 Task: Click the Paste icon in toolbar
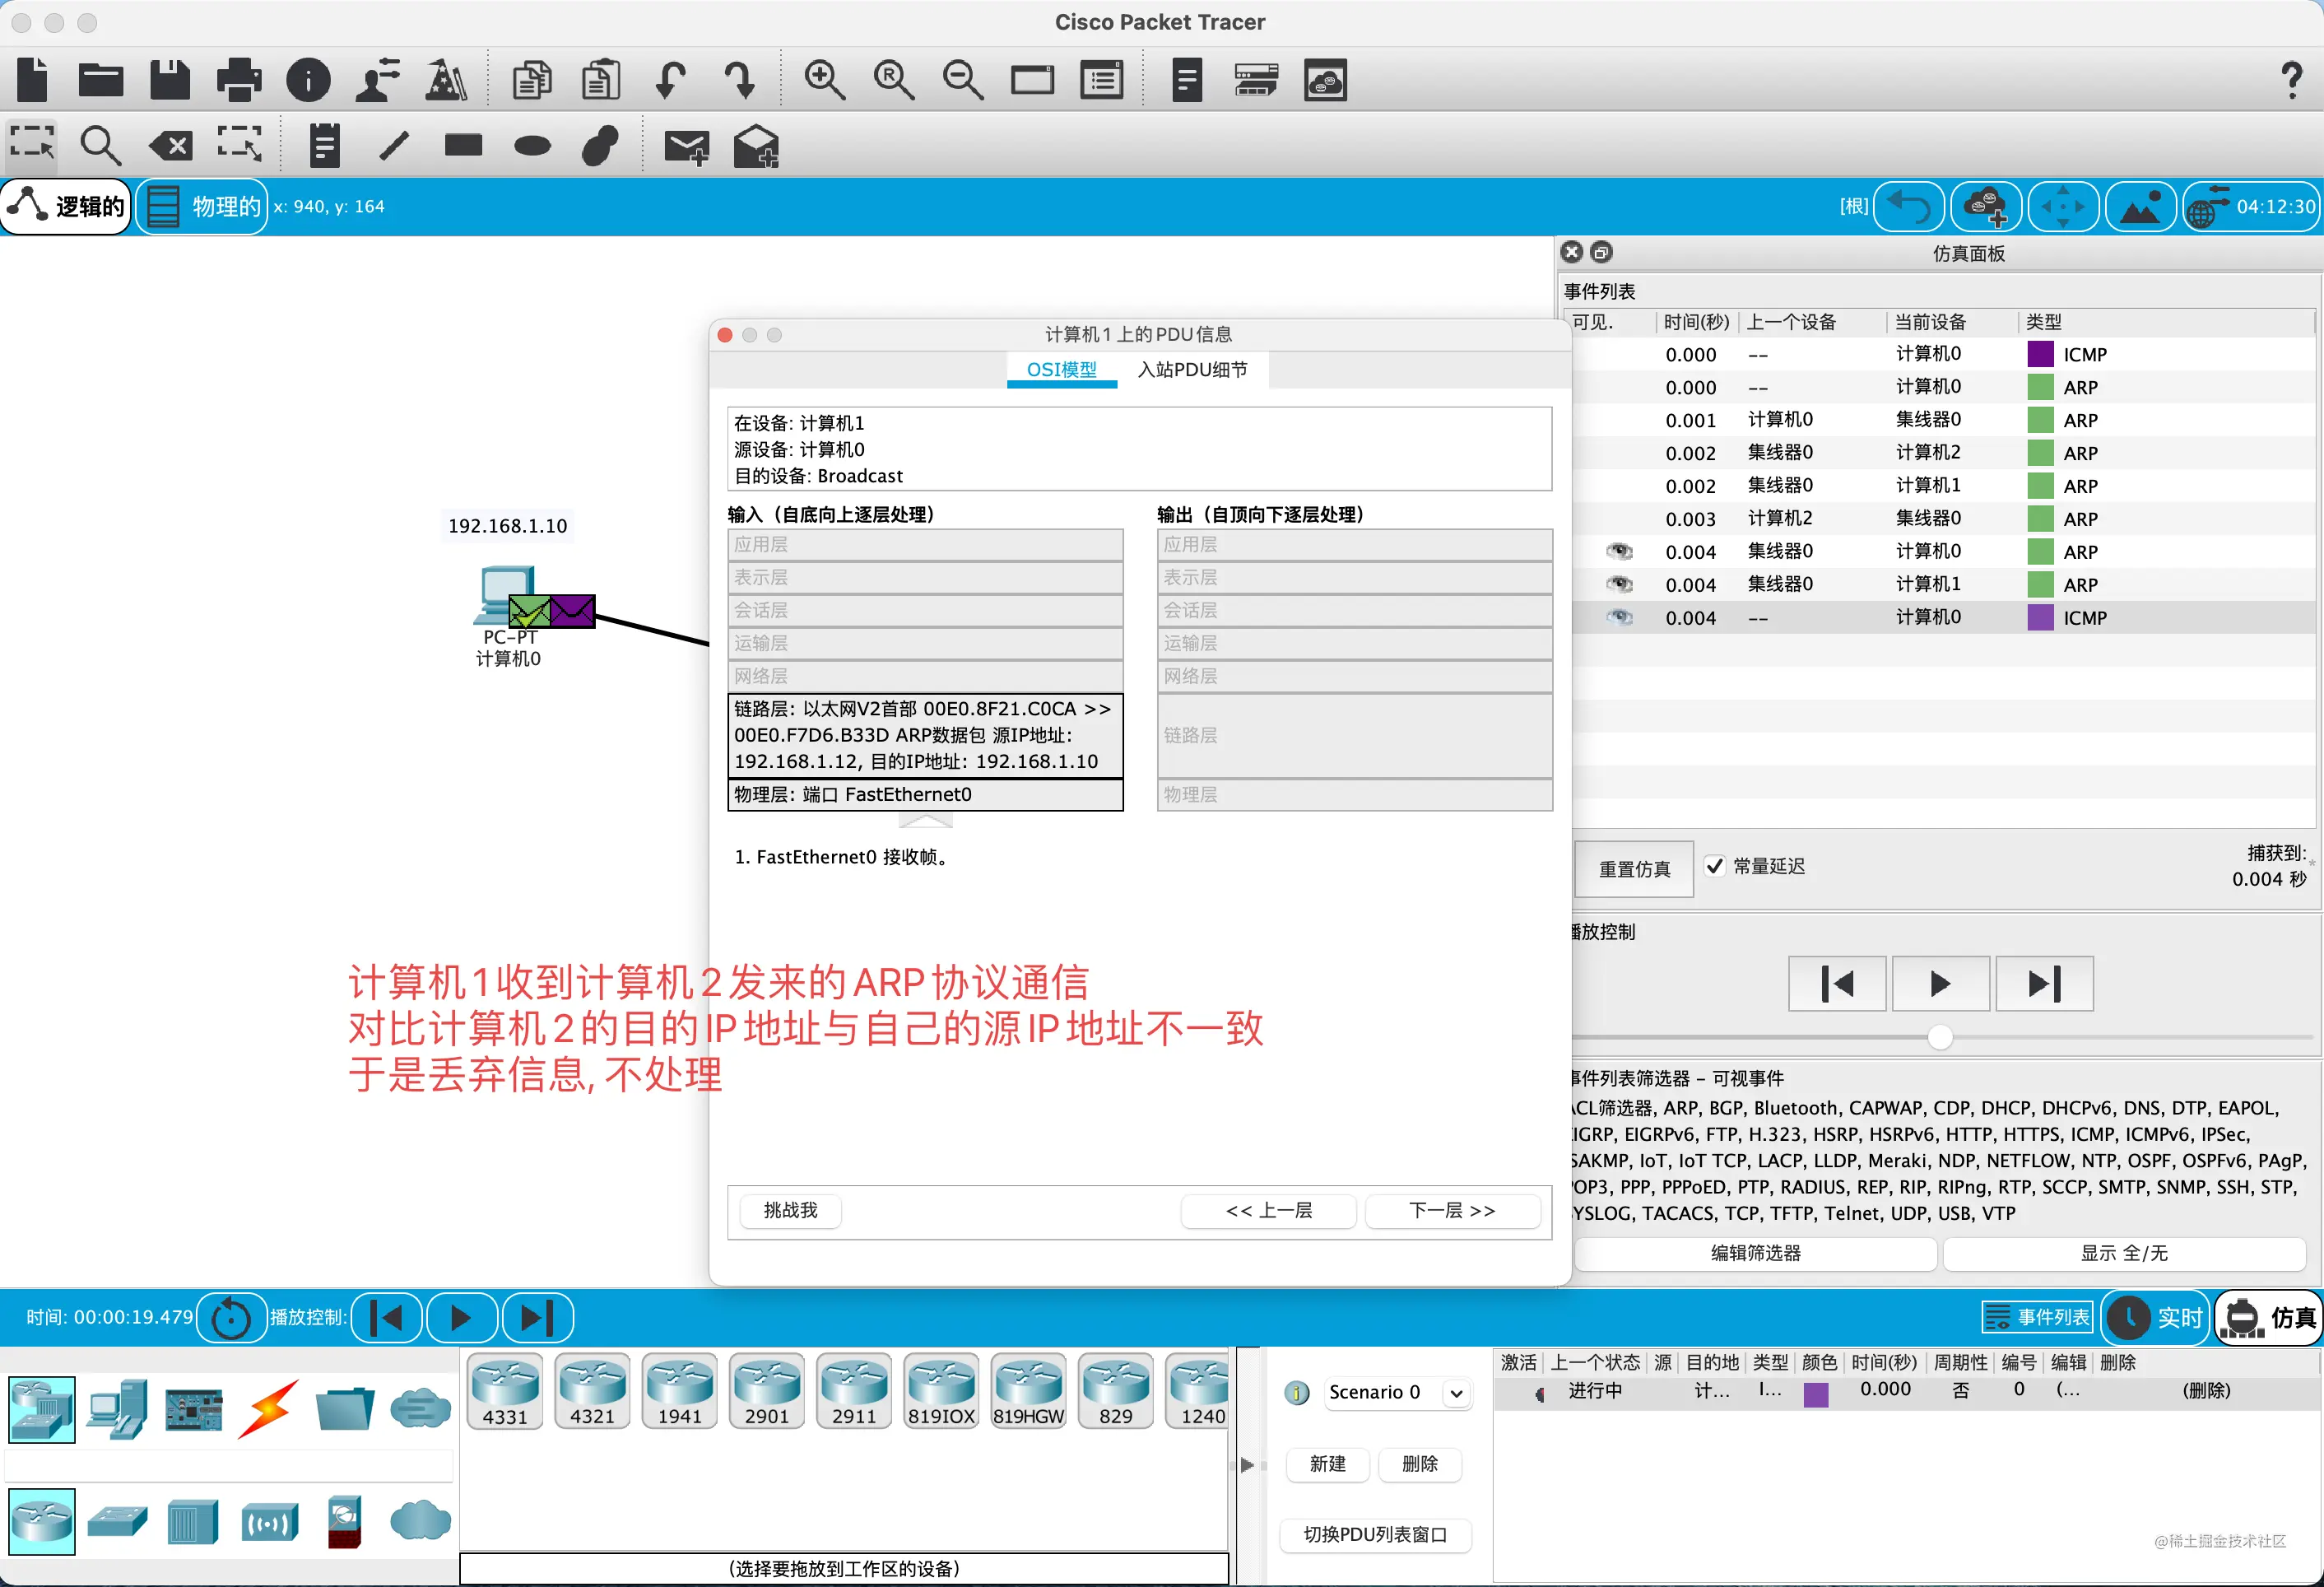(601, 80)
